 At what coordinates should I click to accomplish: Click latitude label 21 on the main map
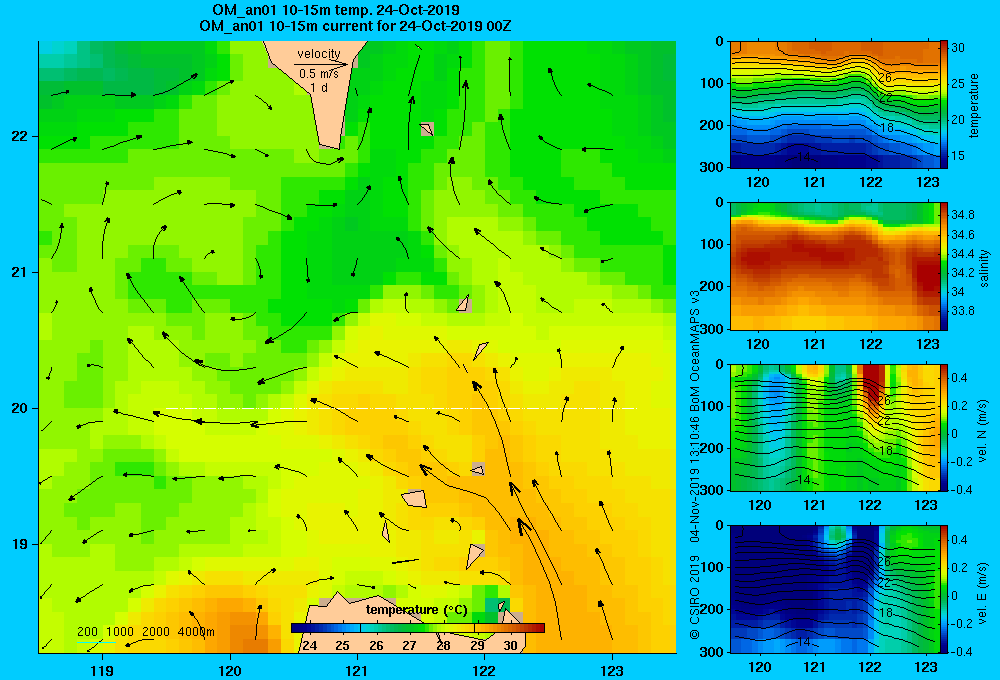pyautogui.click(x=19, y=272)
